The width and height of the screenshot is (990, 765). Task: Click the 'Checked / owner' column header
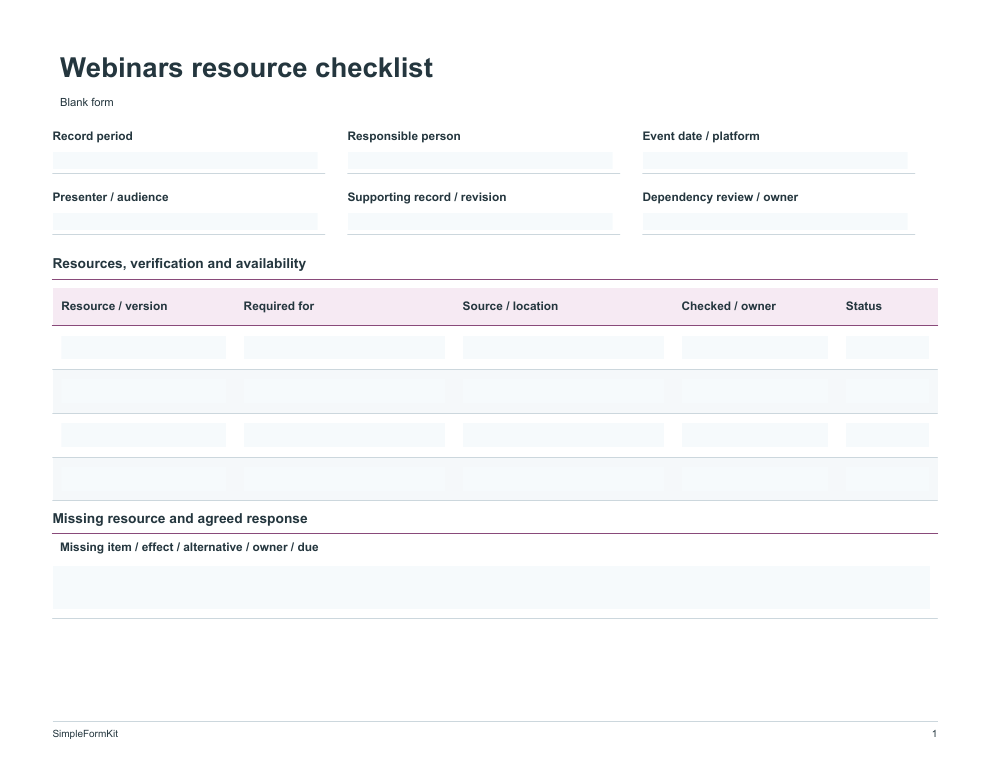click(x=729, y=306)
